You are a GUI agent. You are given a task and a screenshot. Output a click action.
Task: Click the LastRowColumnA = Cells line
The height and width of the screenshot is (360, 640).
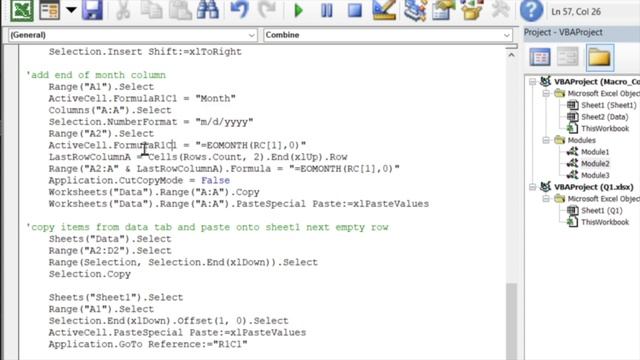coord(198,157)
